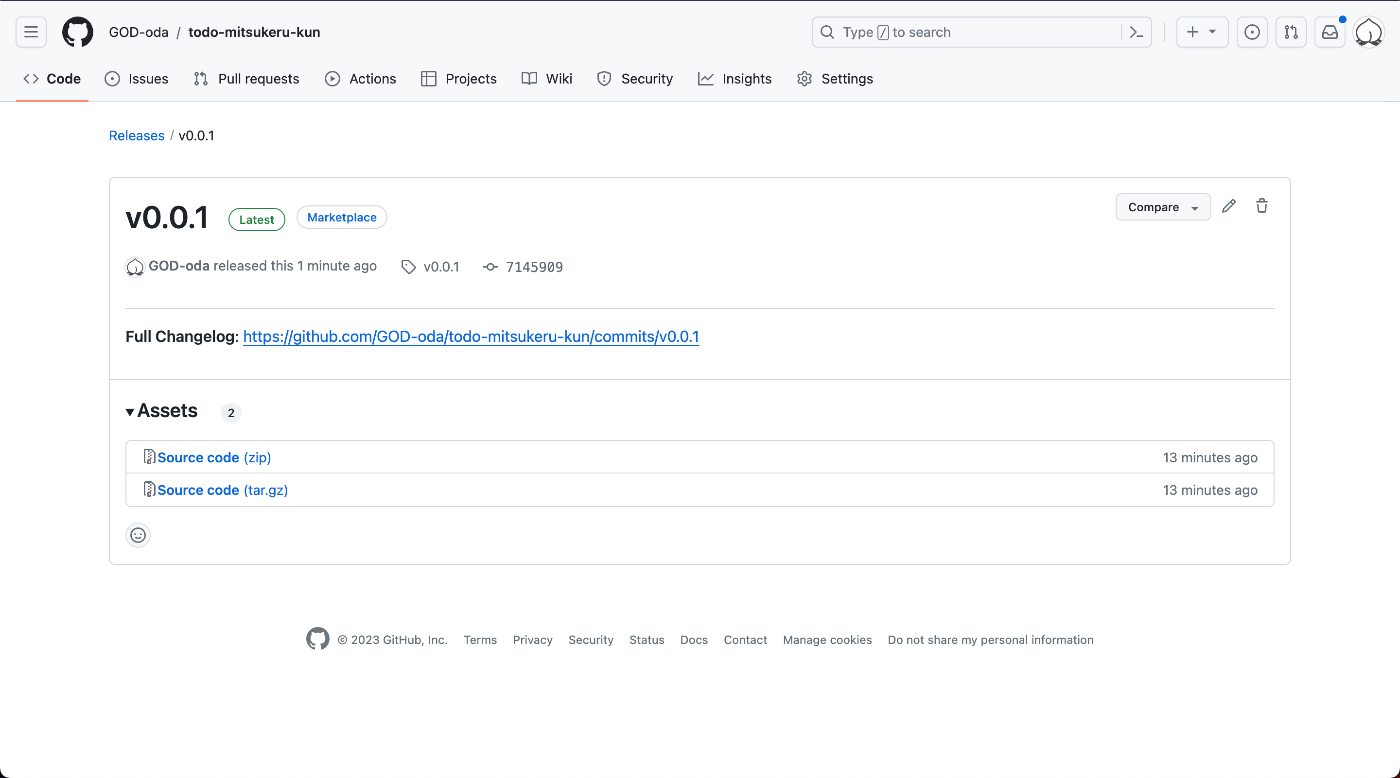Click the GOD-oda author avatar
This screenshot has height=778, width=1400.
point(135,267)
